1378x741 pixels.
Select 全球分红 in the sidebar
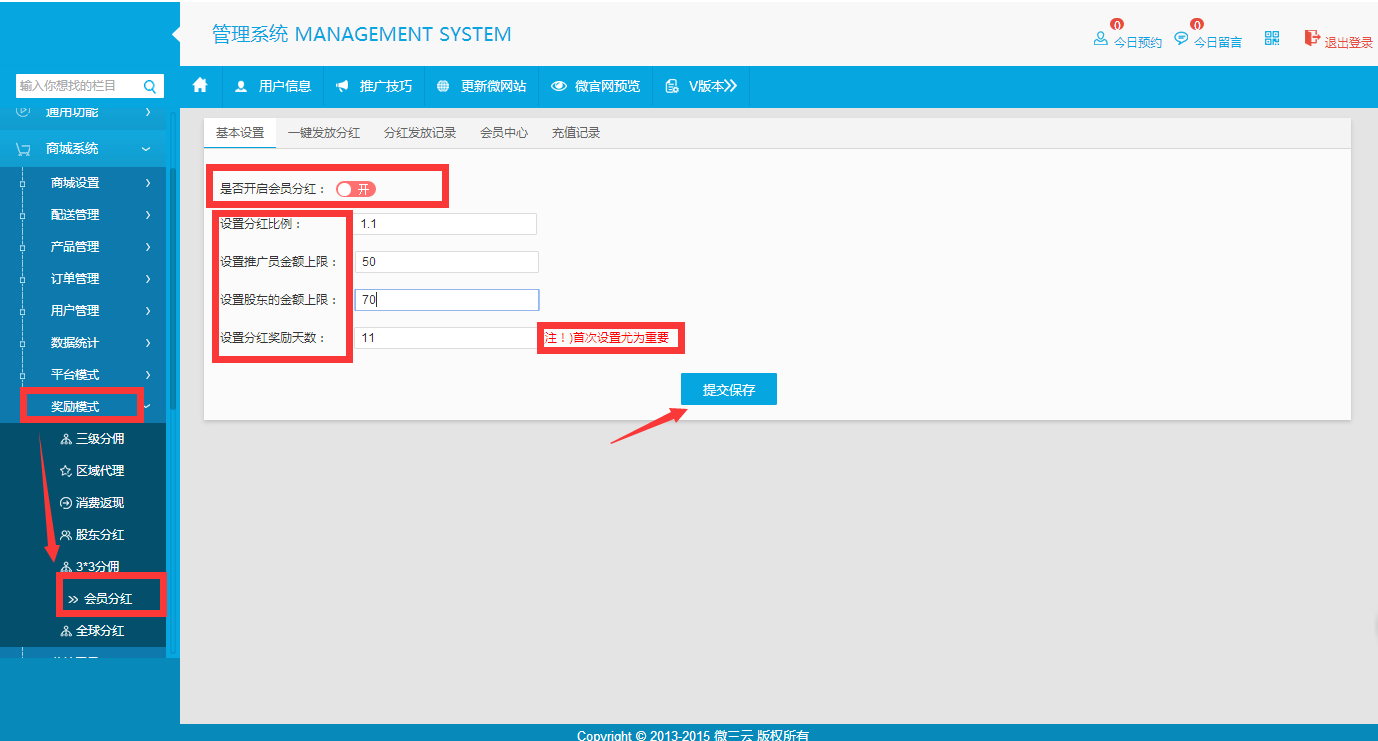[x=99, y=631]
